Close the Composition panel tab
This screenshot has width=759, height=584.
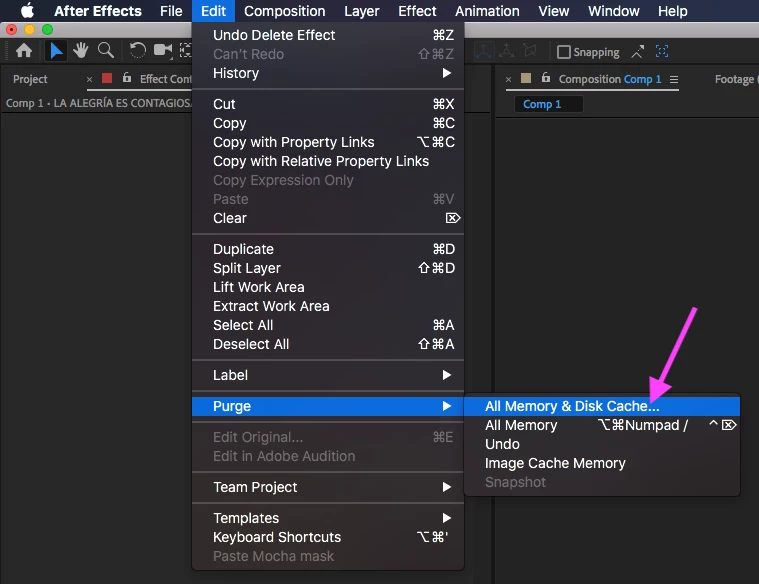point(508,79)
